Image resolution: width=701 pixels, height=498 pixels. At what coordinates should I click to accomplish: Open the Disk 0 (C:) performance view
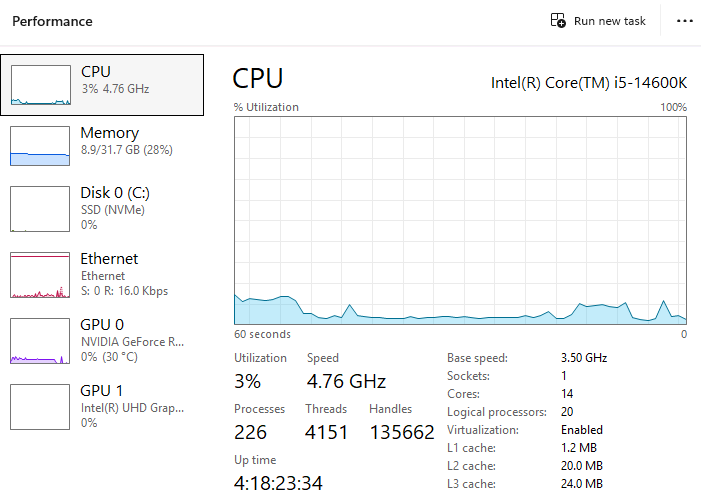point(115,193)
